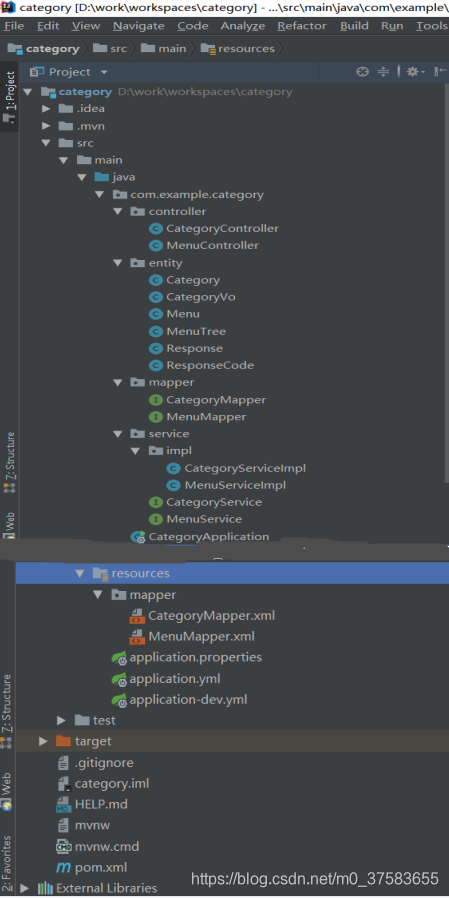Click mvnw.cmd file icon
Viewport: 449px width, 898px height.
pyautogui.click(x=64, y=846)
